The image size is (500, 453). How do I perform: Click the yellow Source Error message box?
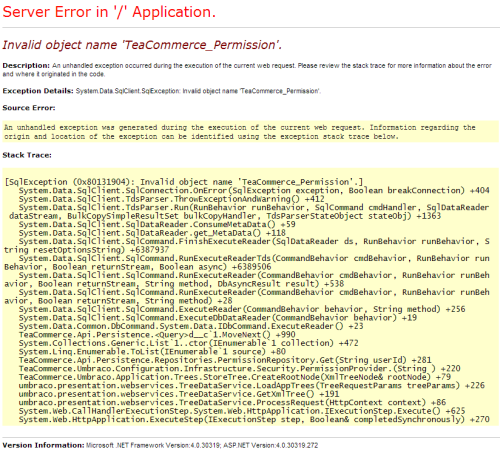point(250,132)
